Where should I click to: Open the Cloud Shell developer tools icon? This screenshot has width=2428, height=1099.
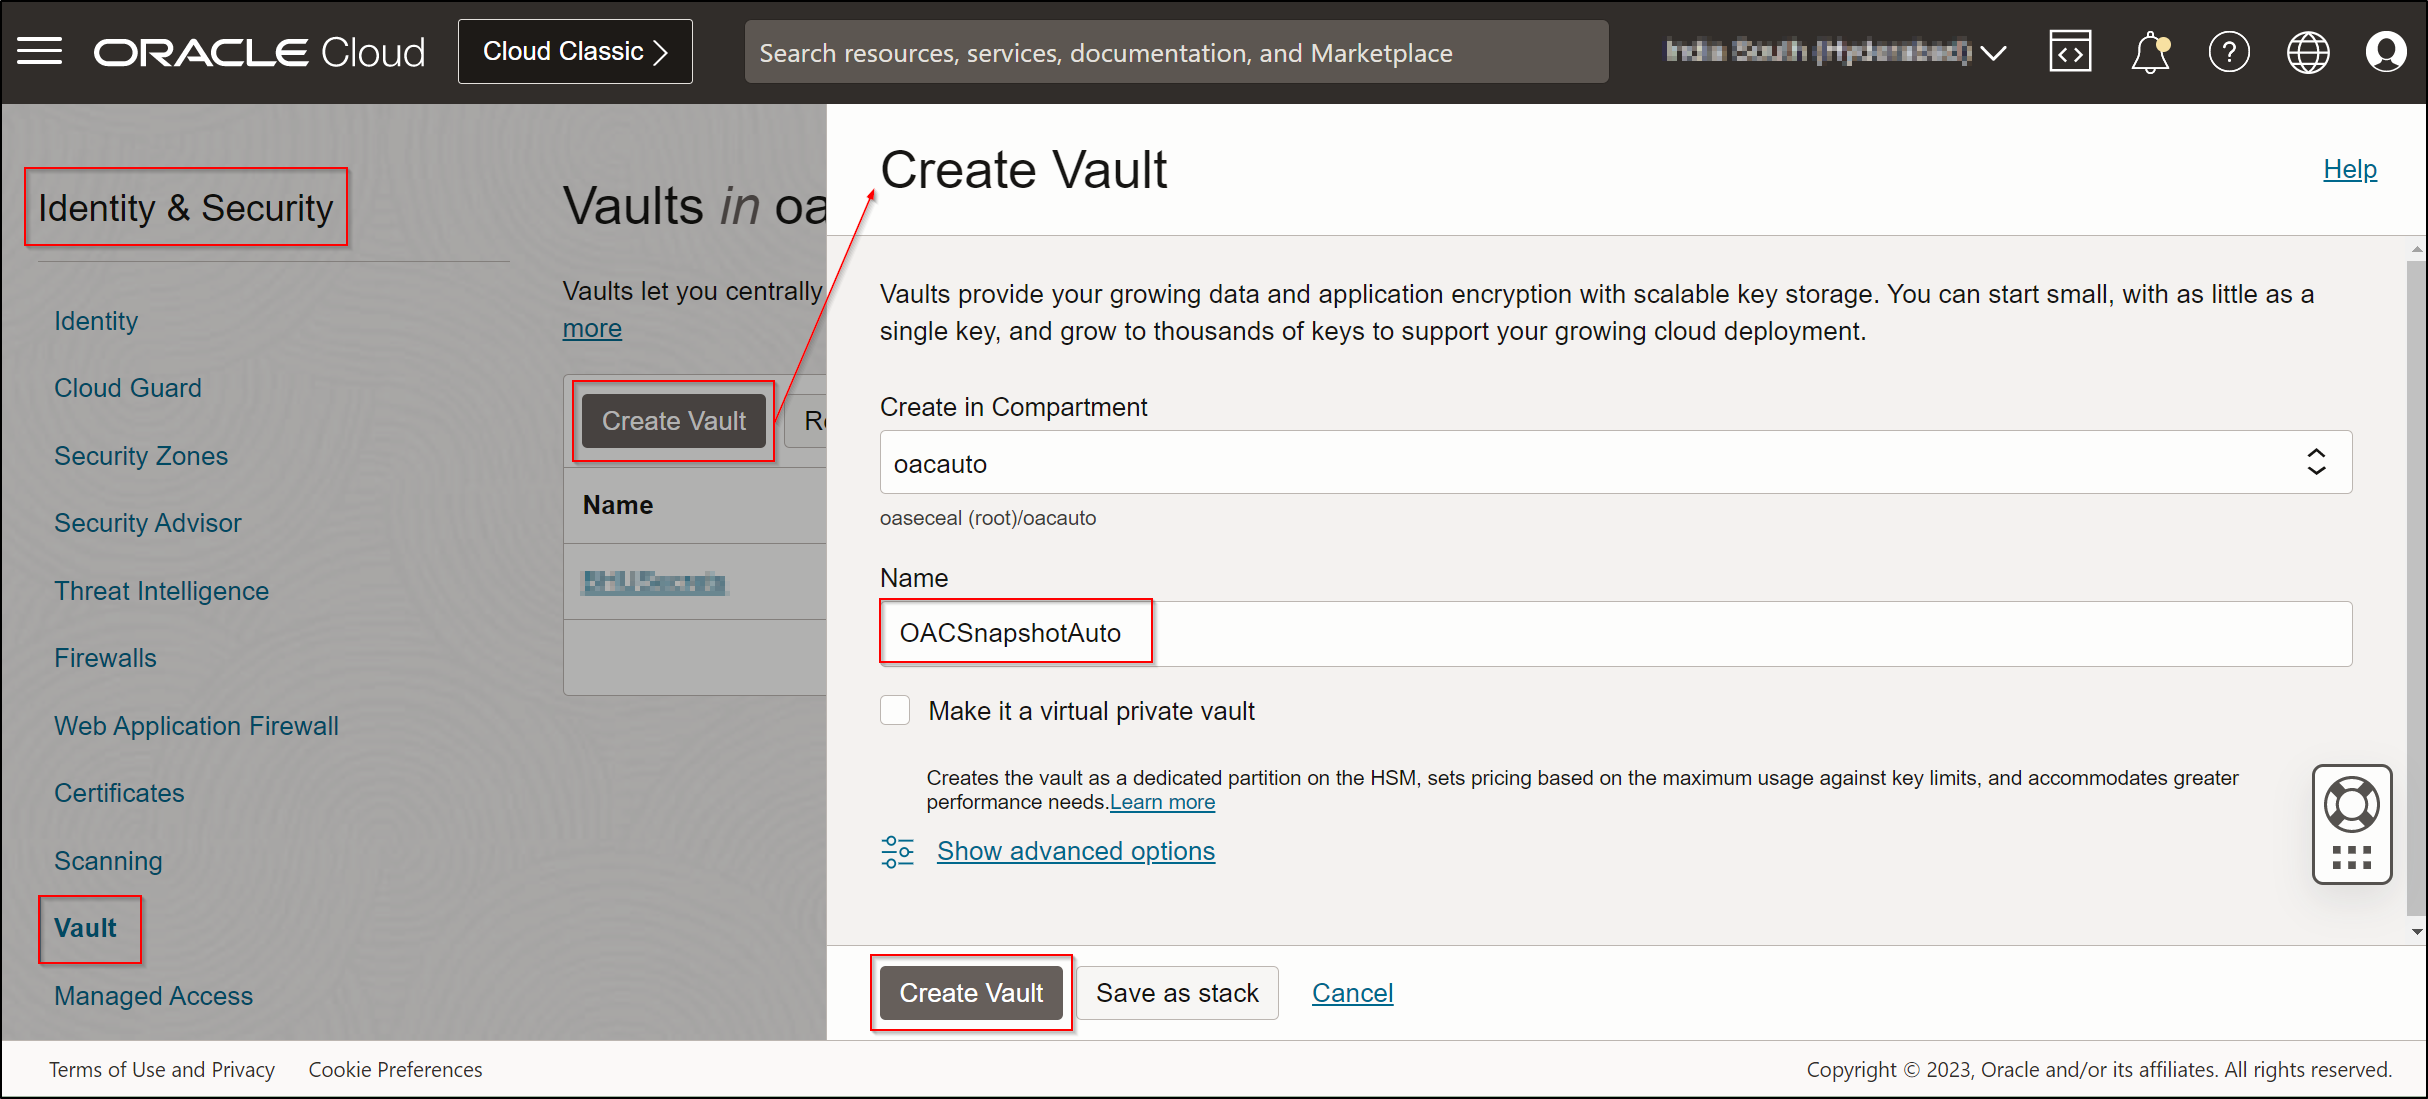tap(2069, 51)
